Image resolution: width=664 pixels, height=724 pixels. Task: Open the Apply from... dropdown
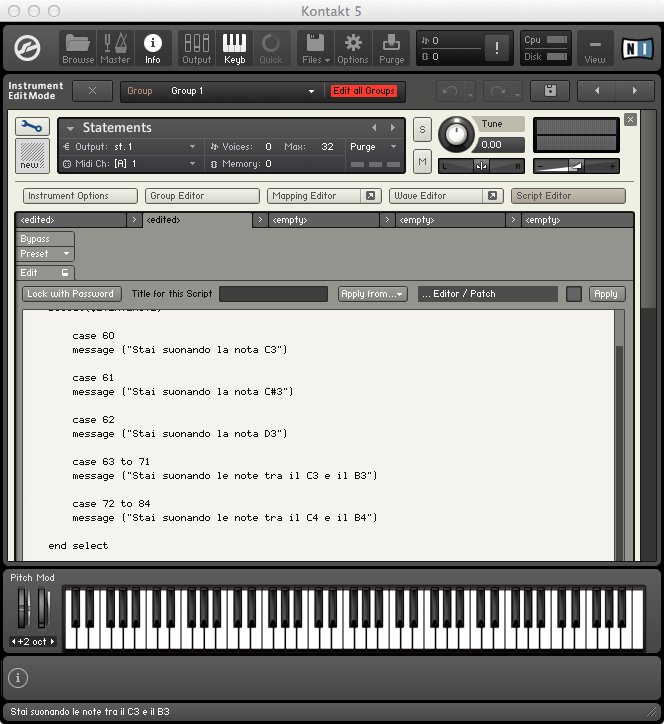[x=372, y=294]
